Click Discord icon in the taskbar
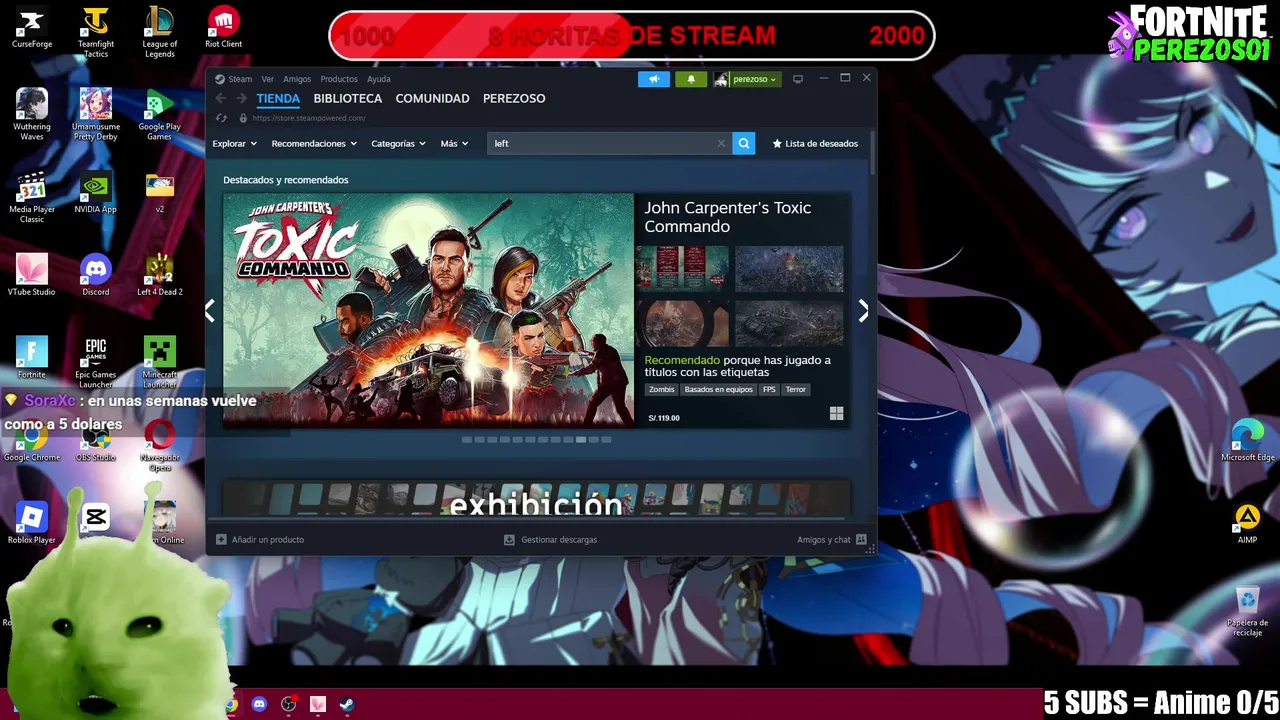Image resolution: width=1280 pixels, height=720 pixels. 260,704
